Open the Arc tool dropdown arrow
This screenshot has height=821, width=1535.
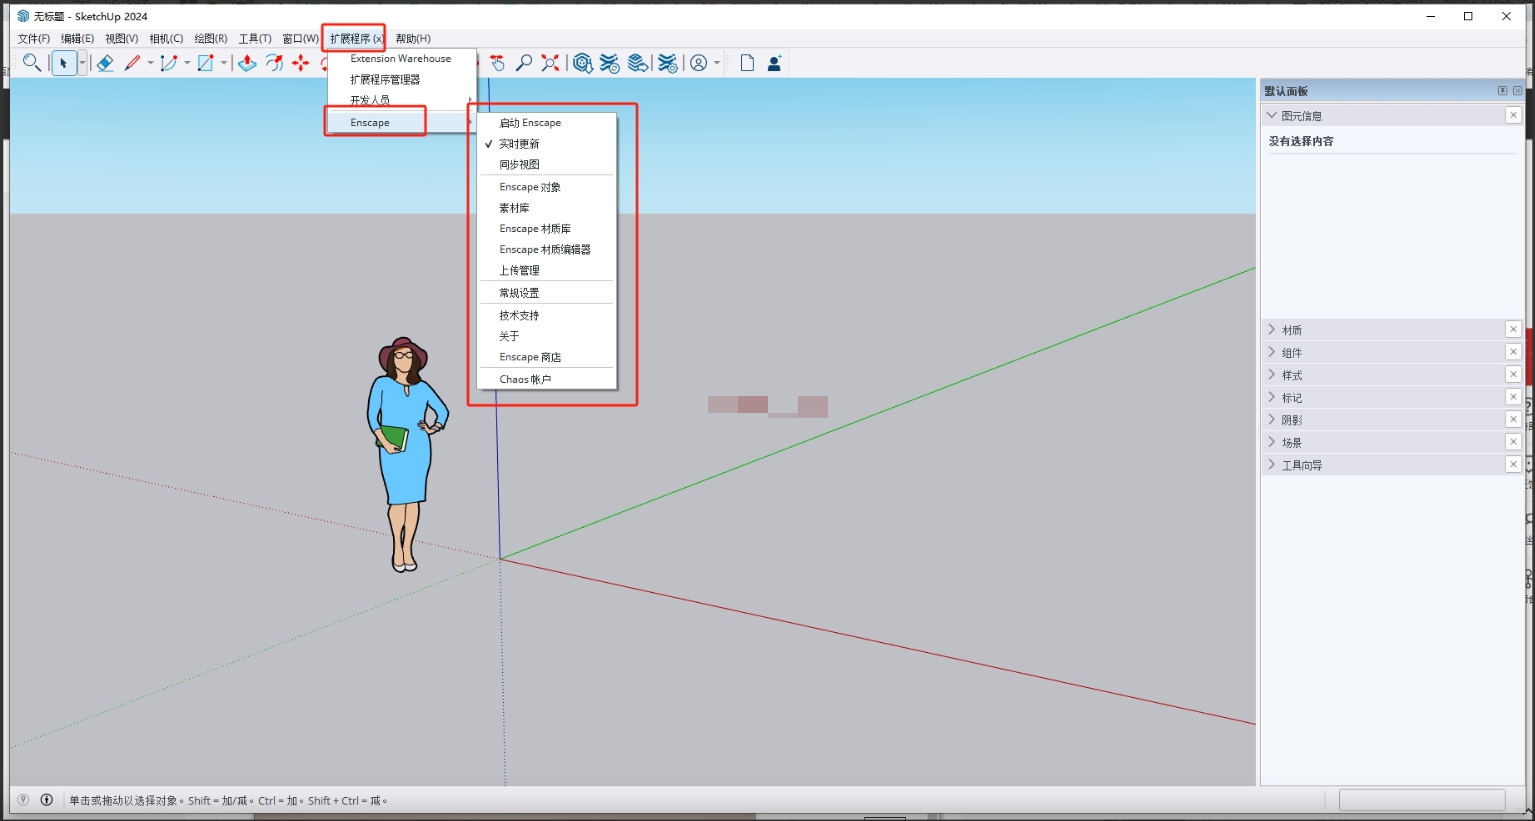(x=187, y=63)
